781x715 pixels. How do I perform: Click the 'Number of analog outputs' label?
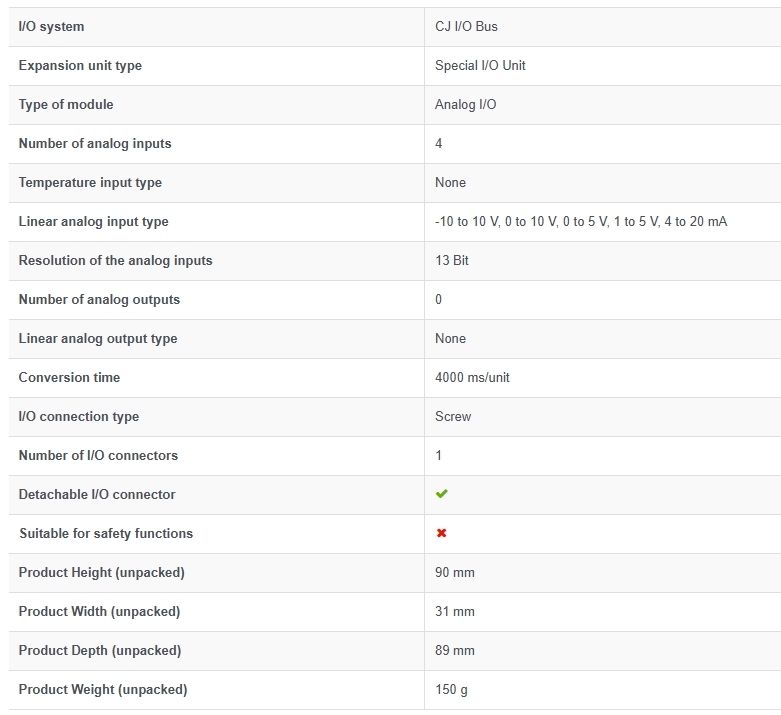(99, 299)
